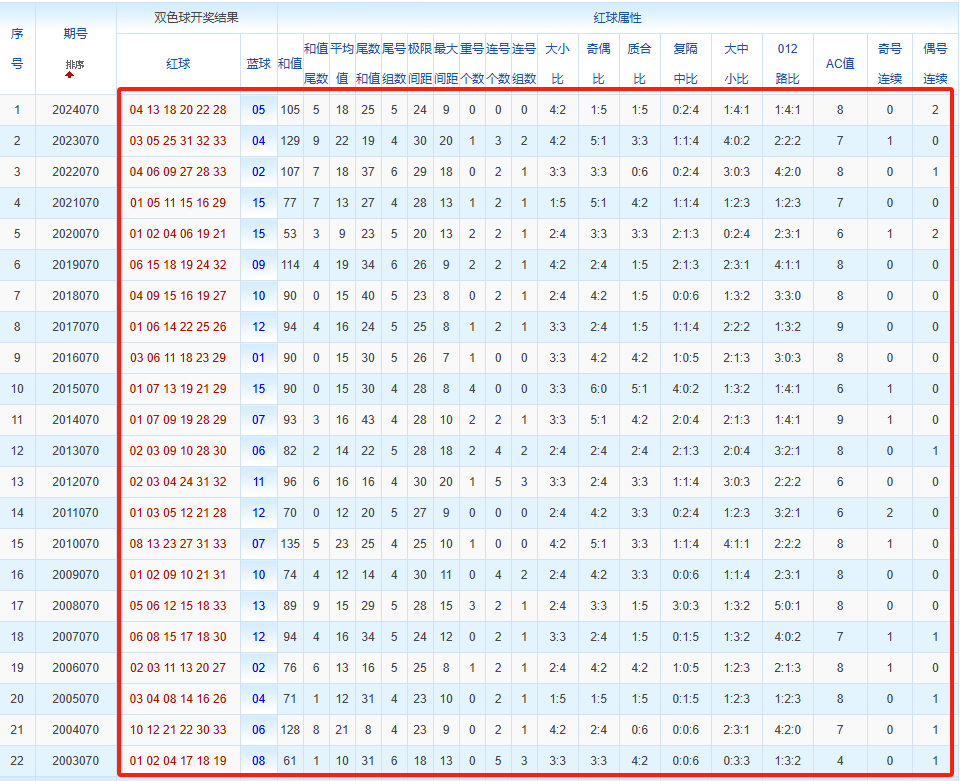
Task: Click sum value 135 in row 2010070
Action: pyautogui.click(x=290, y=544)
